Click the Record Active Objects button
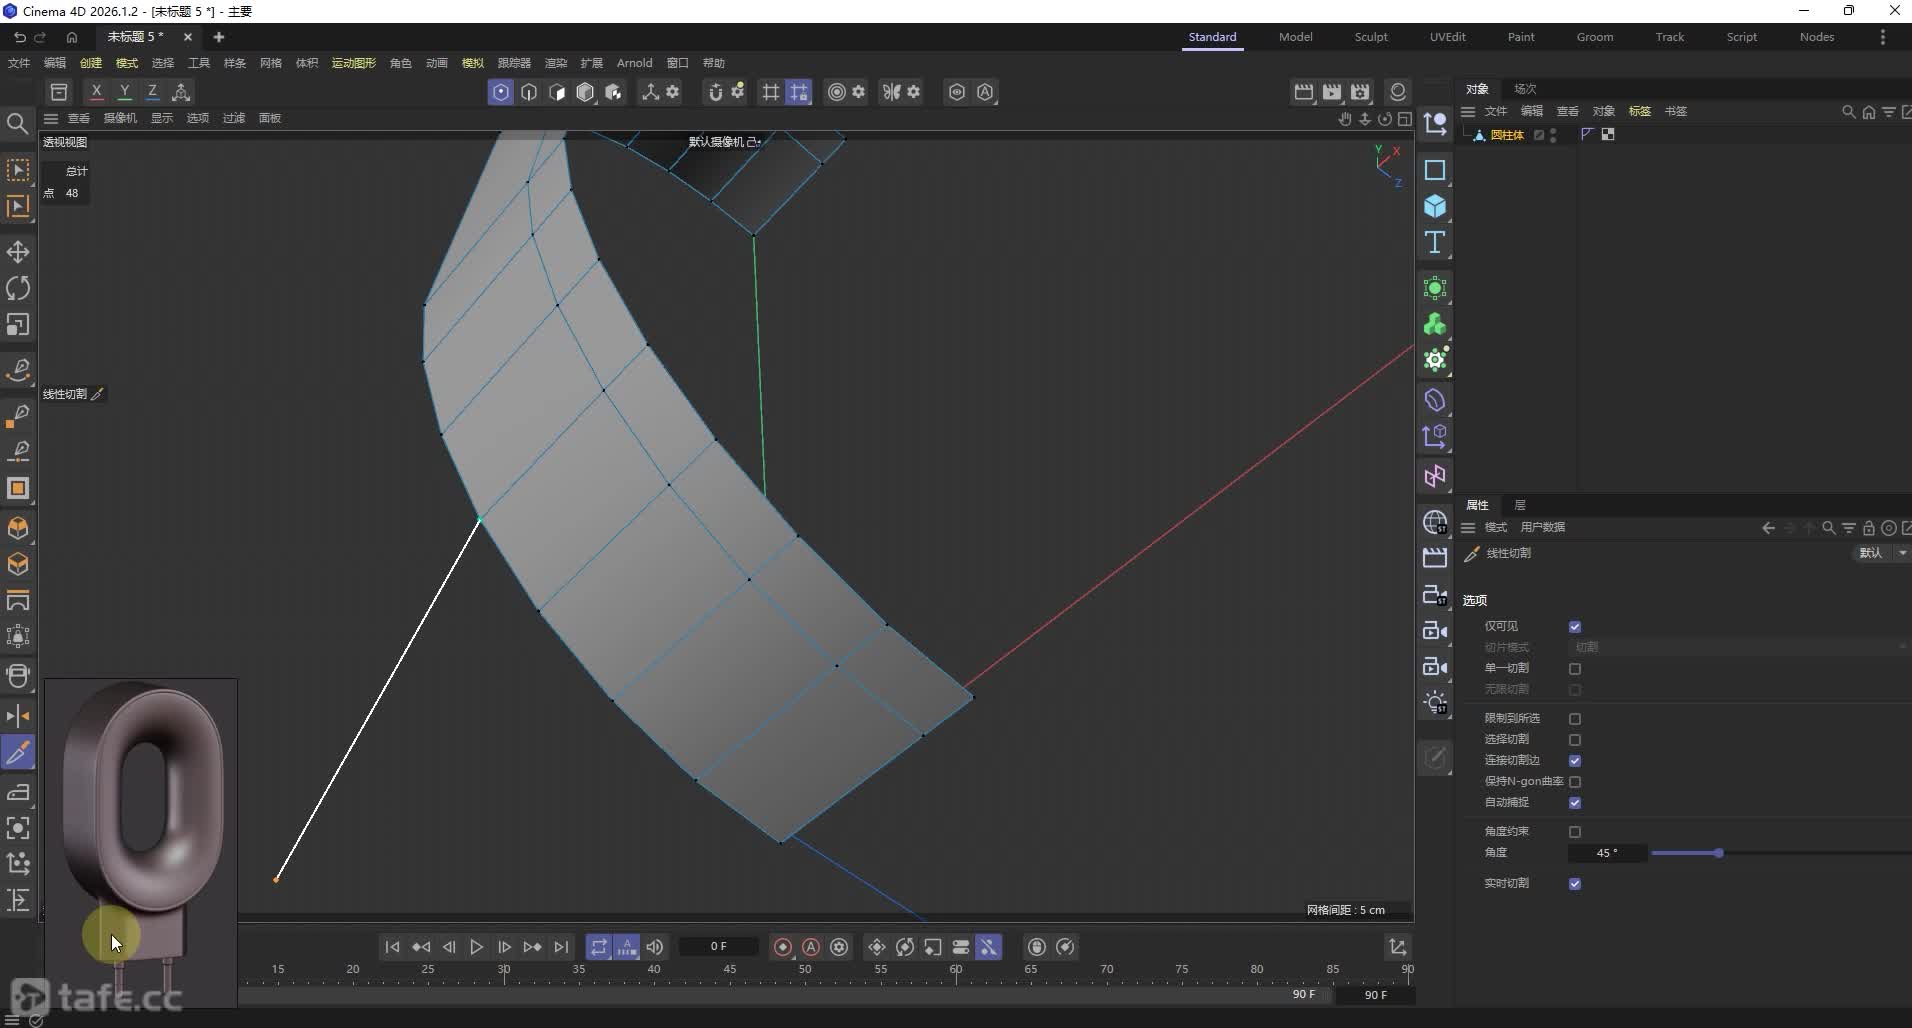The image size is (1912, 1028). point(783,947)
